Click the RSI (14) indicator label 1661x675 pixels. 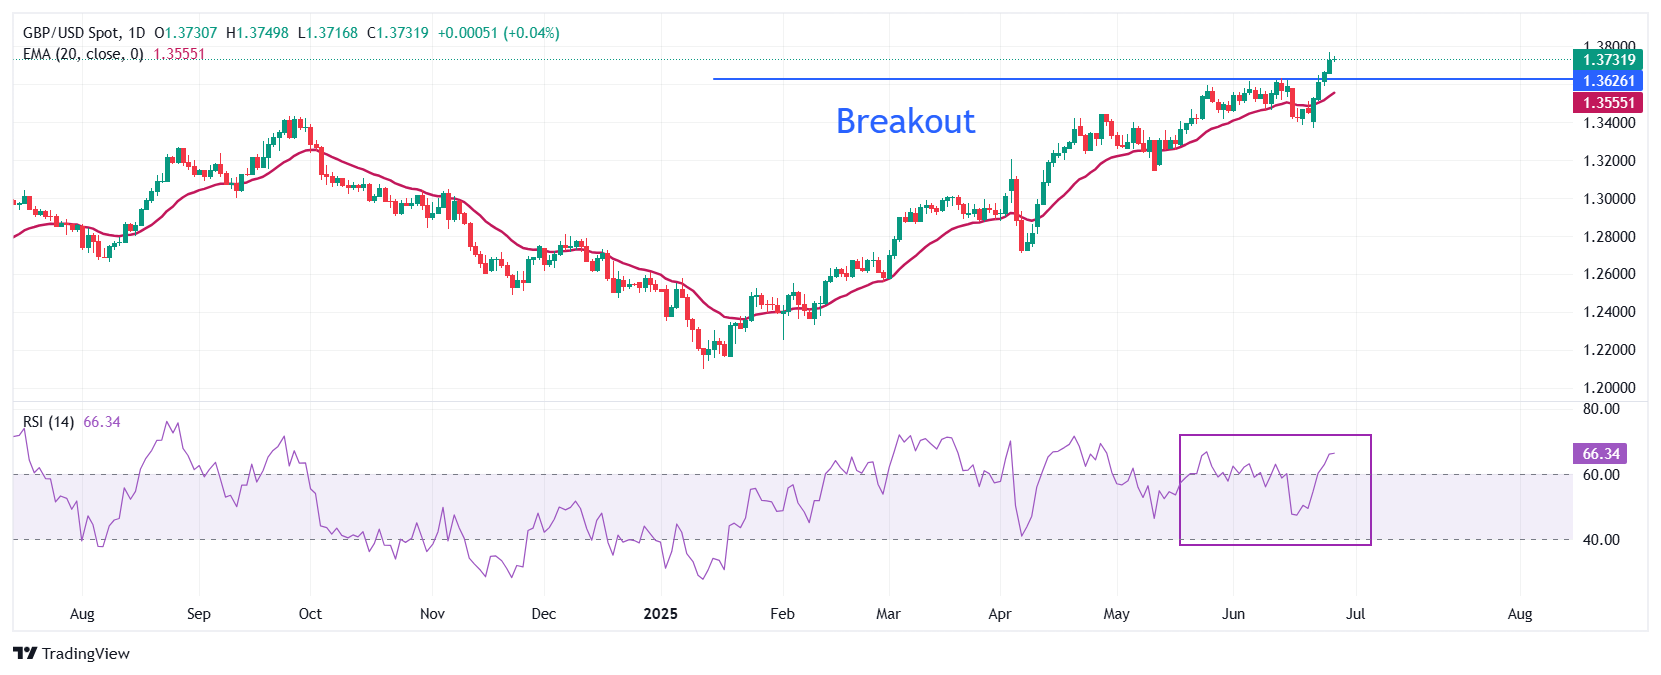[48, 422]
